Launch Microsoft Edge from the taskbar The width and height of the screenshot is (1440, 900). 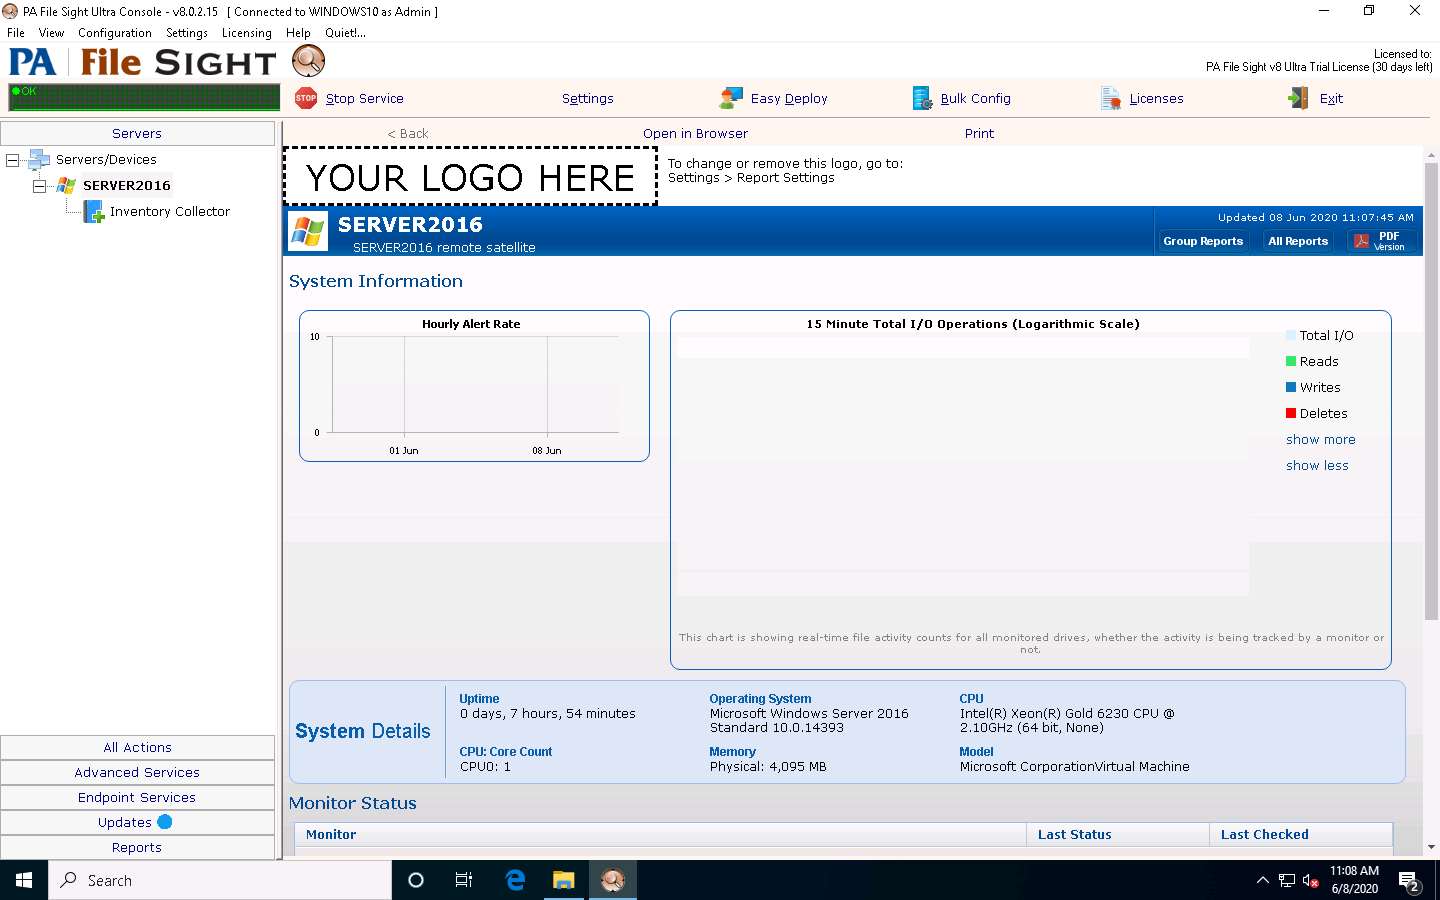click(515, 880)
